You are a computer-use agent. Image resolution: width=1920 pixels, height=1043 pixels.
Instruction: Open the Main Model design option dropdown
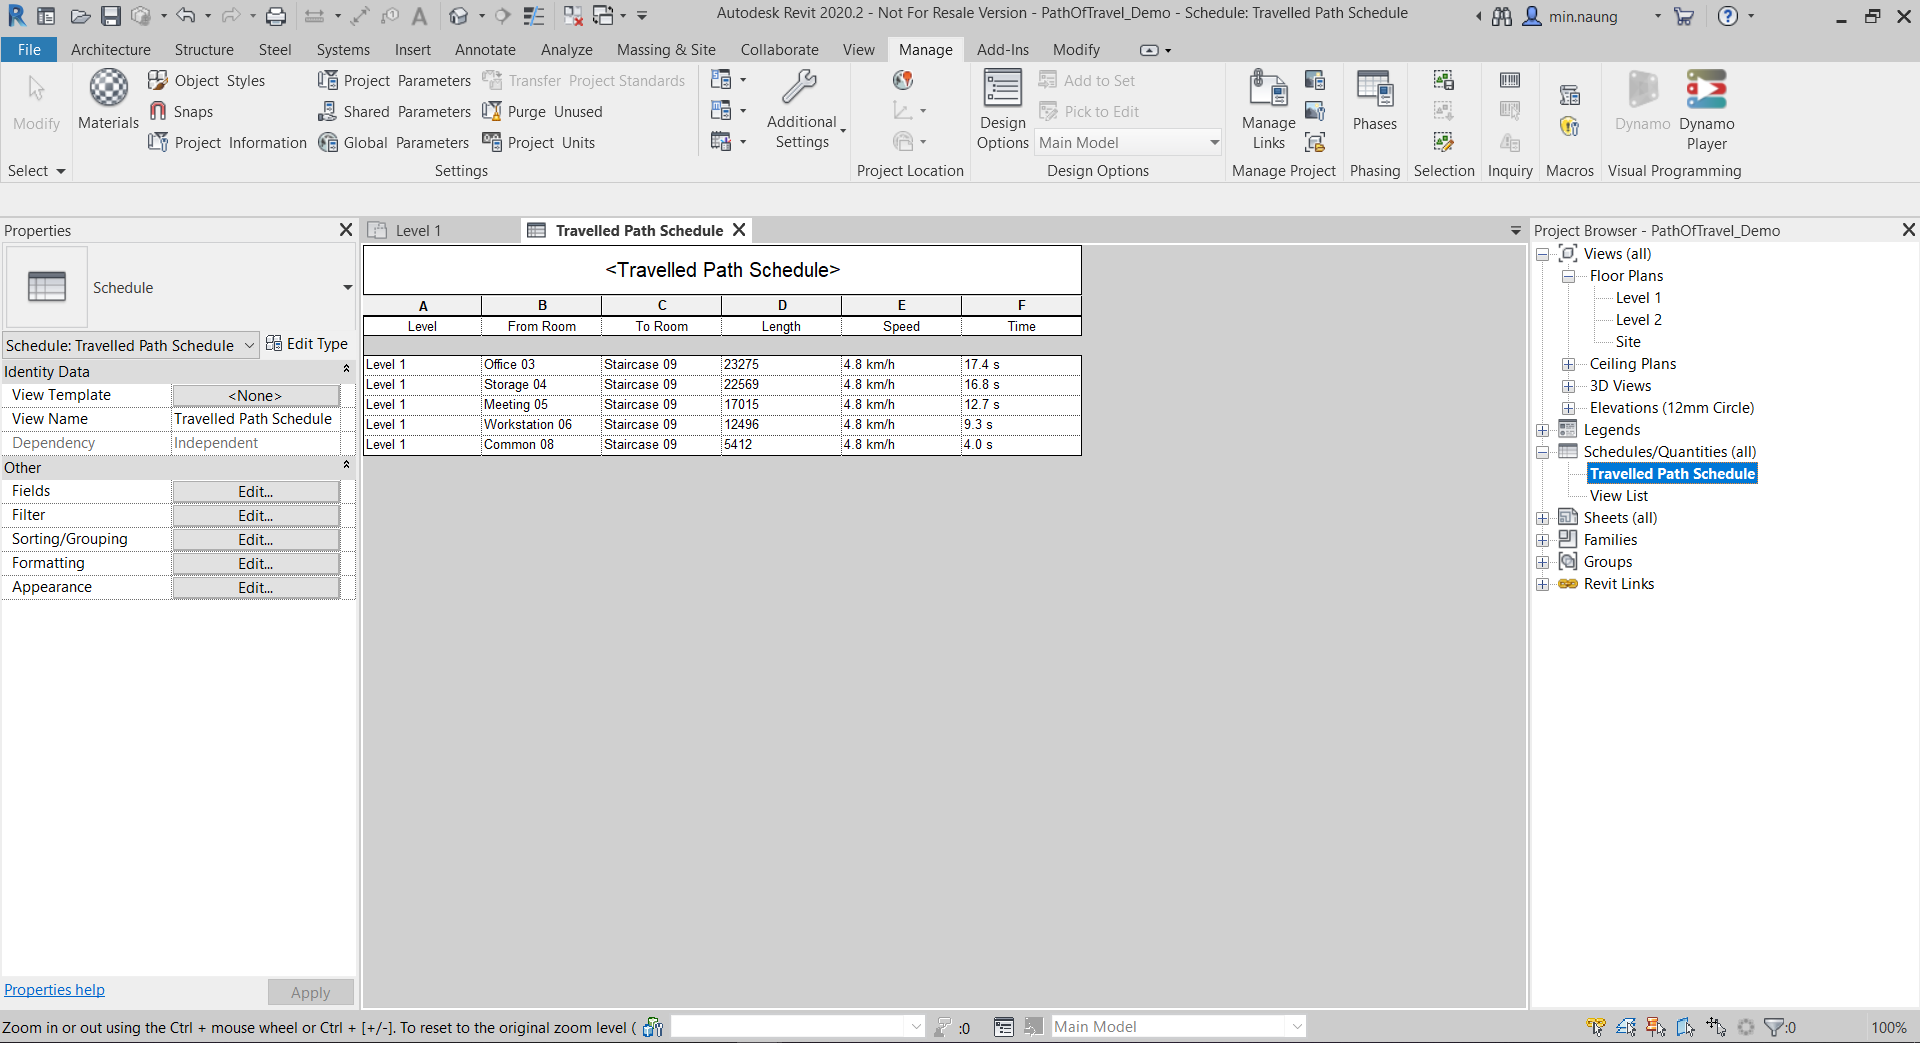(1214, 143)
